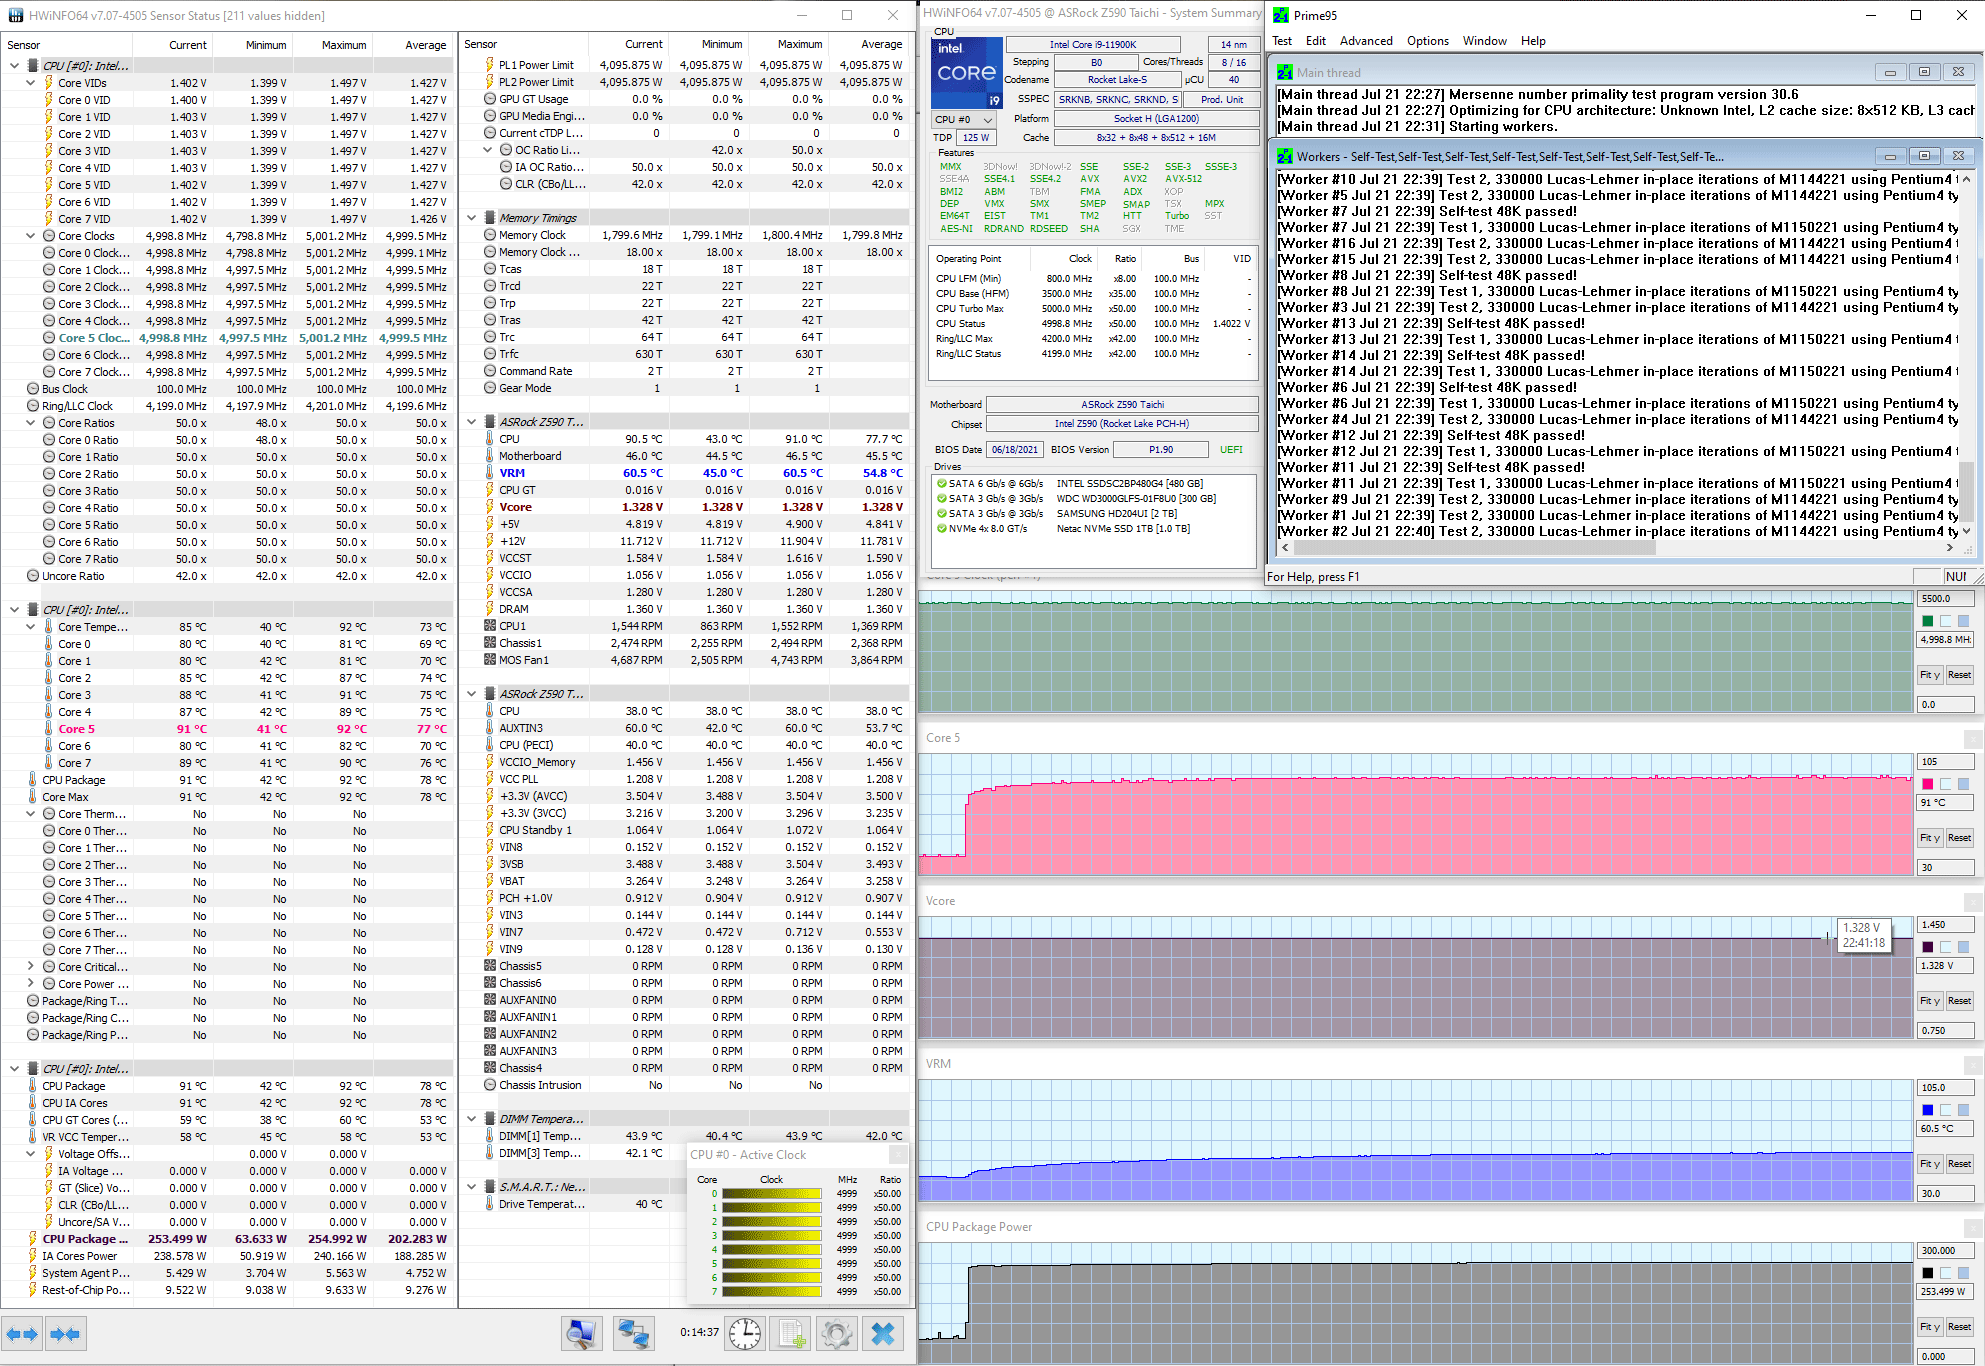Click the expand columns double-arrow icon
This screenshot has width=1985, height=1366.
click(x=21, y=1334)
